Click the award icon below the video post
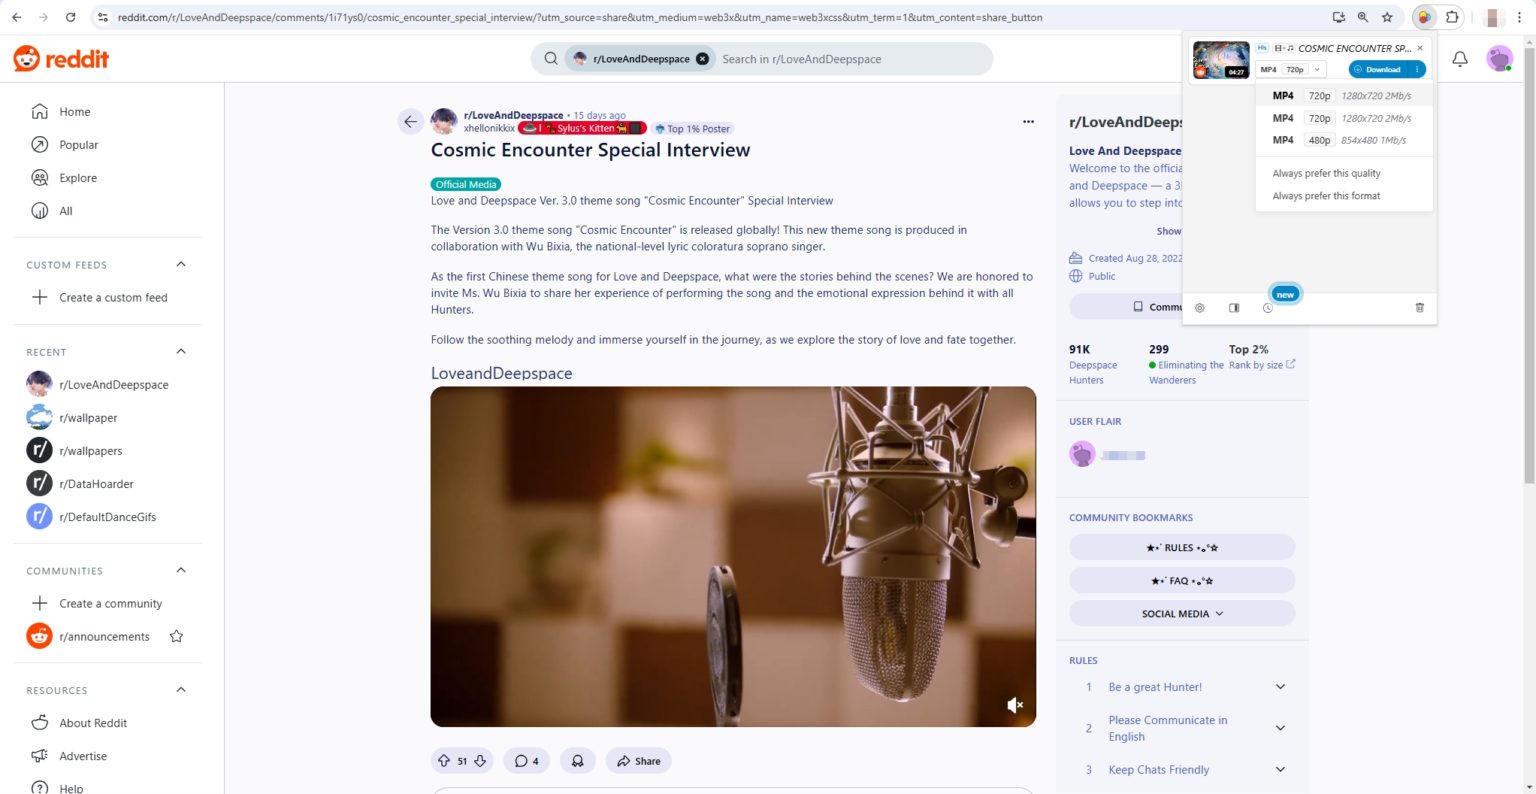 (x=578, y=760)
